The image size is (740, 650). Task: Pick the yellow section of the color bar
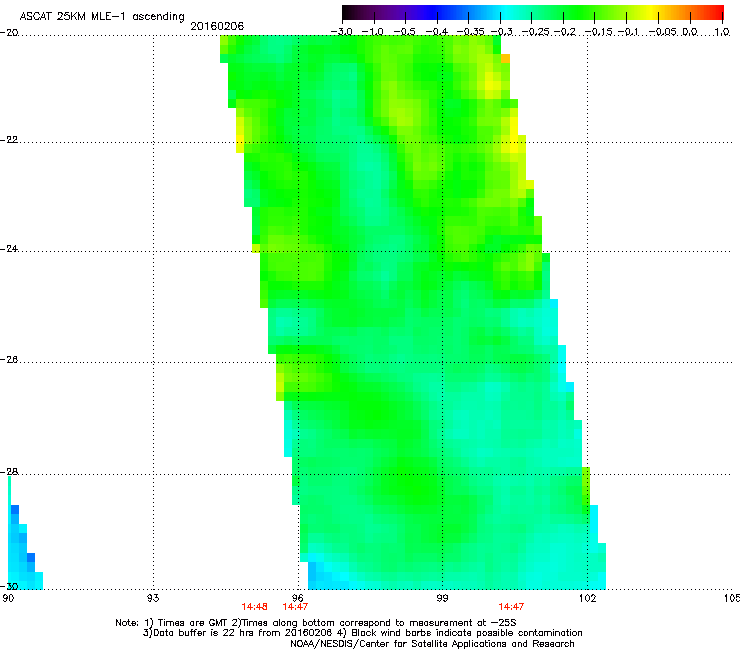tap(653, 13)
